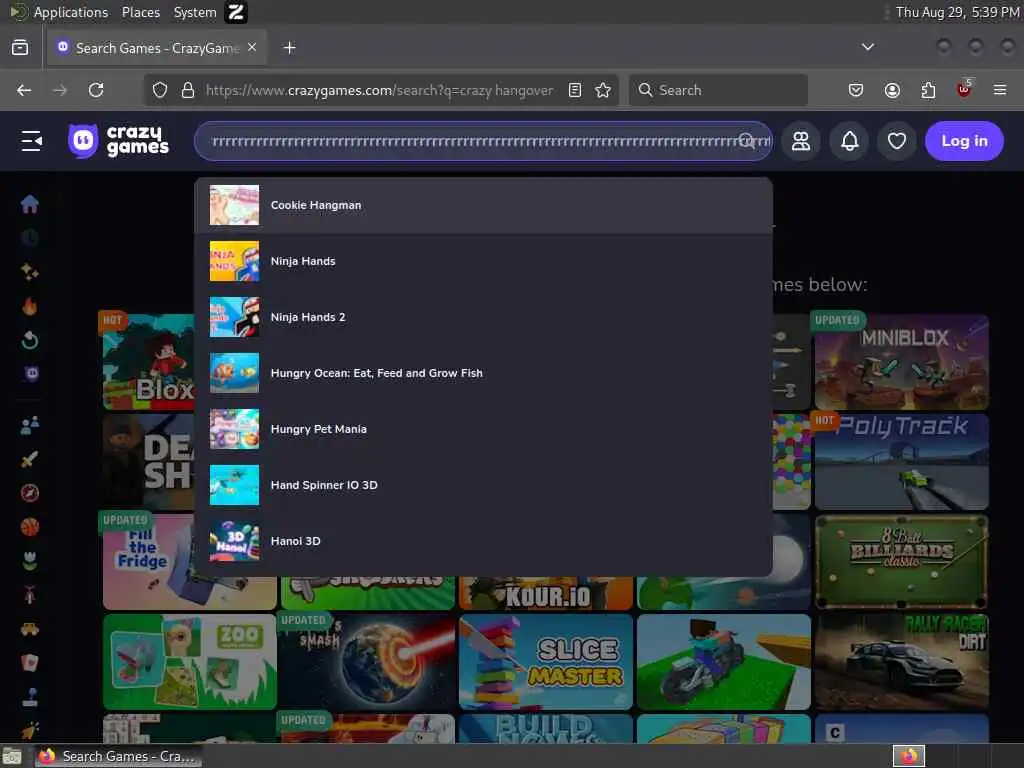Select Ninja Hands suggestion
This screenshot has width=1024, height=768.
(x=483, y=261)
